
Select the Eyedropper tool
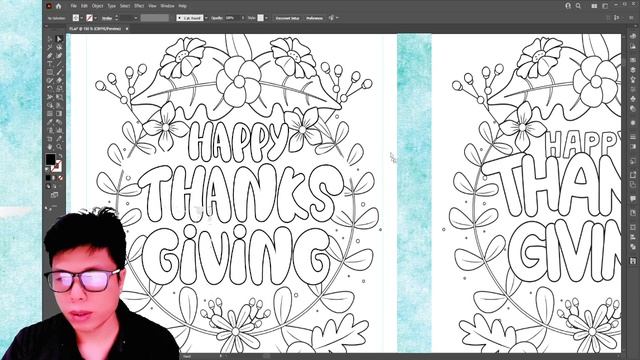50,122
